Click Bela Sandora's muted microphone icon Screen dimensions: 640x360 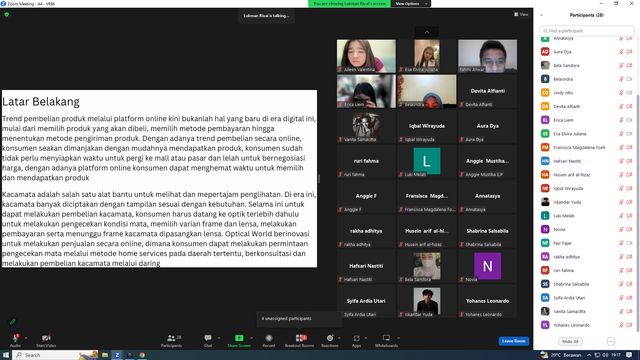621,65
